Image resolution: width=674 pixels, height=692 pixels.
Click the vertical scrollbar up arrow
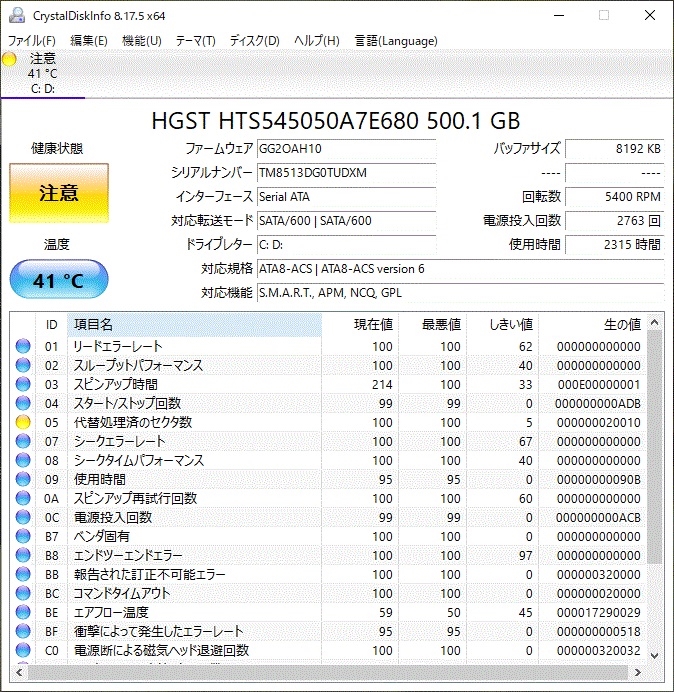[655, 323]
